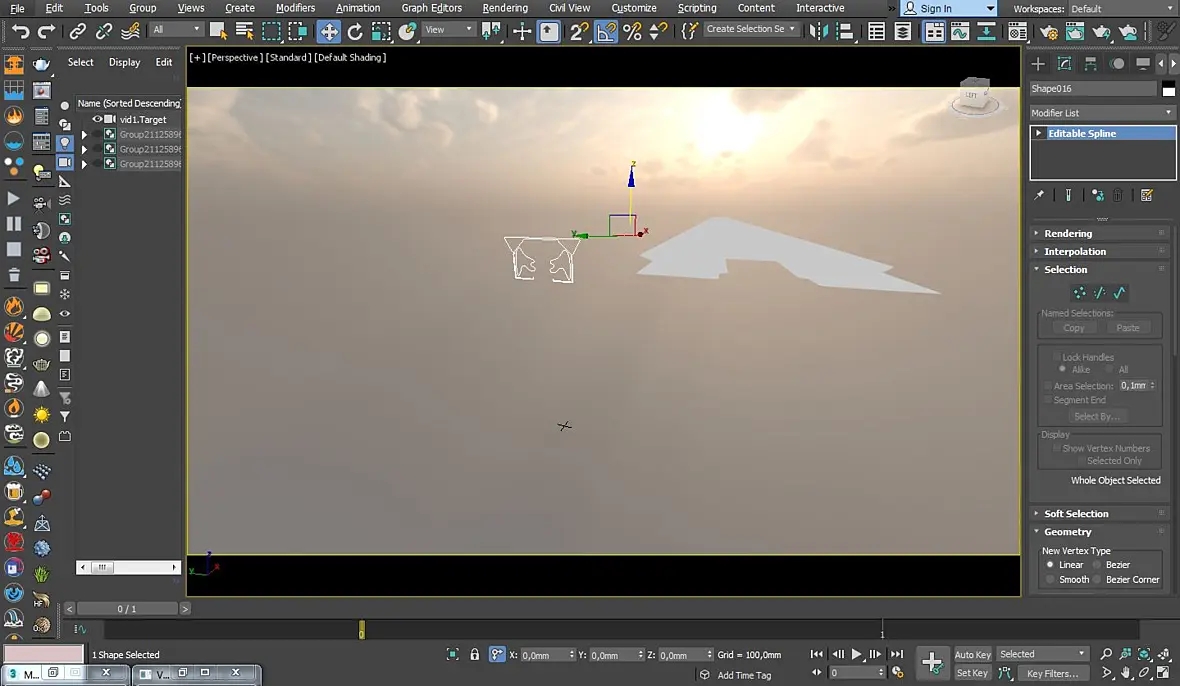Toggle the Spinner Snap icon
1180x686 pixels.
(658, 31)
